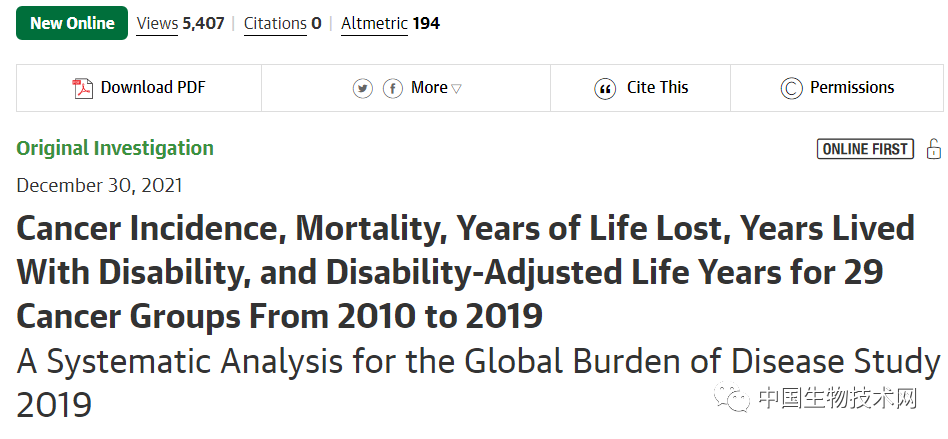Click the WeChat logo in watermark
Screen dimensions: 948x439
coord(733,396)
